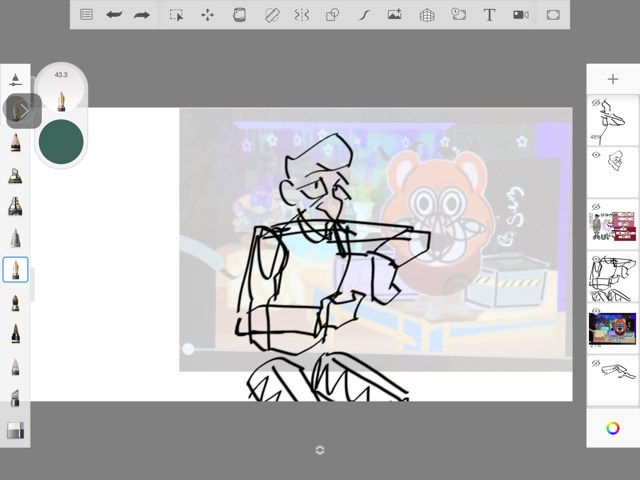Screen dimensions: 640x480
Task: Redo the undone stroke
Action: click(x=142, y=15)
